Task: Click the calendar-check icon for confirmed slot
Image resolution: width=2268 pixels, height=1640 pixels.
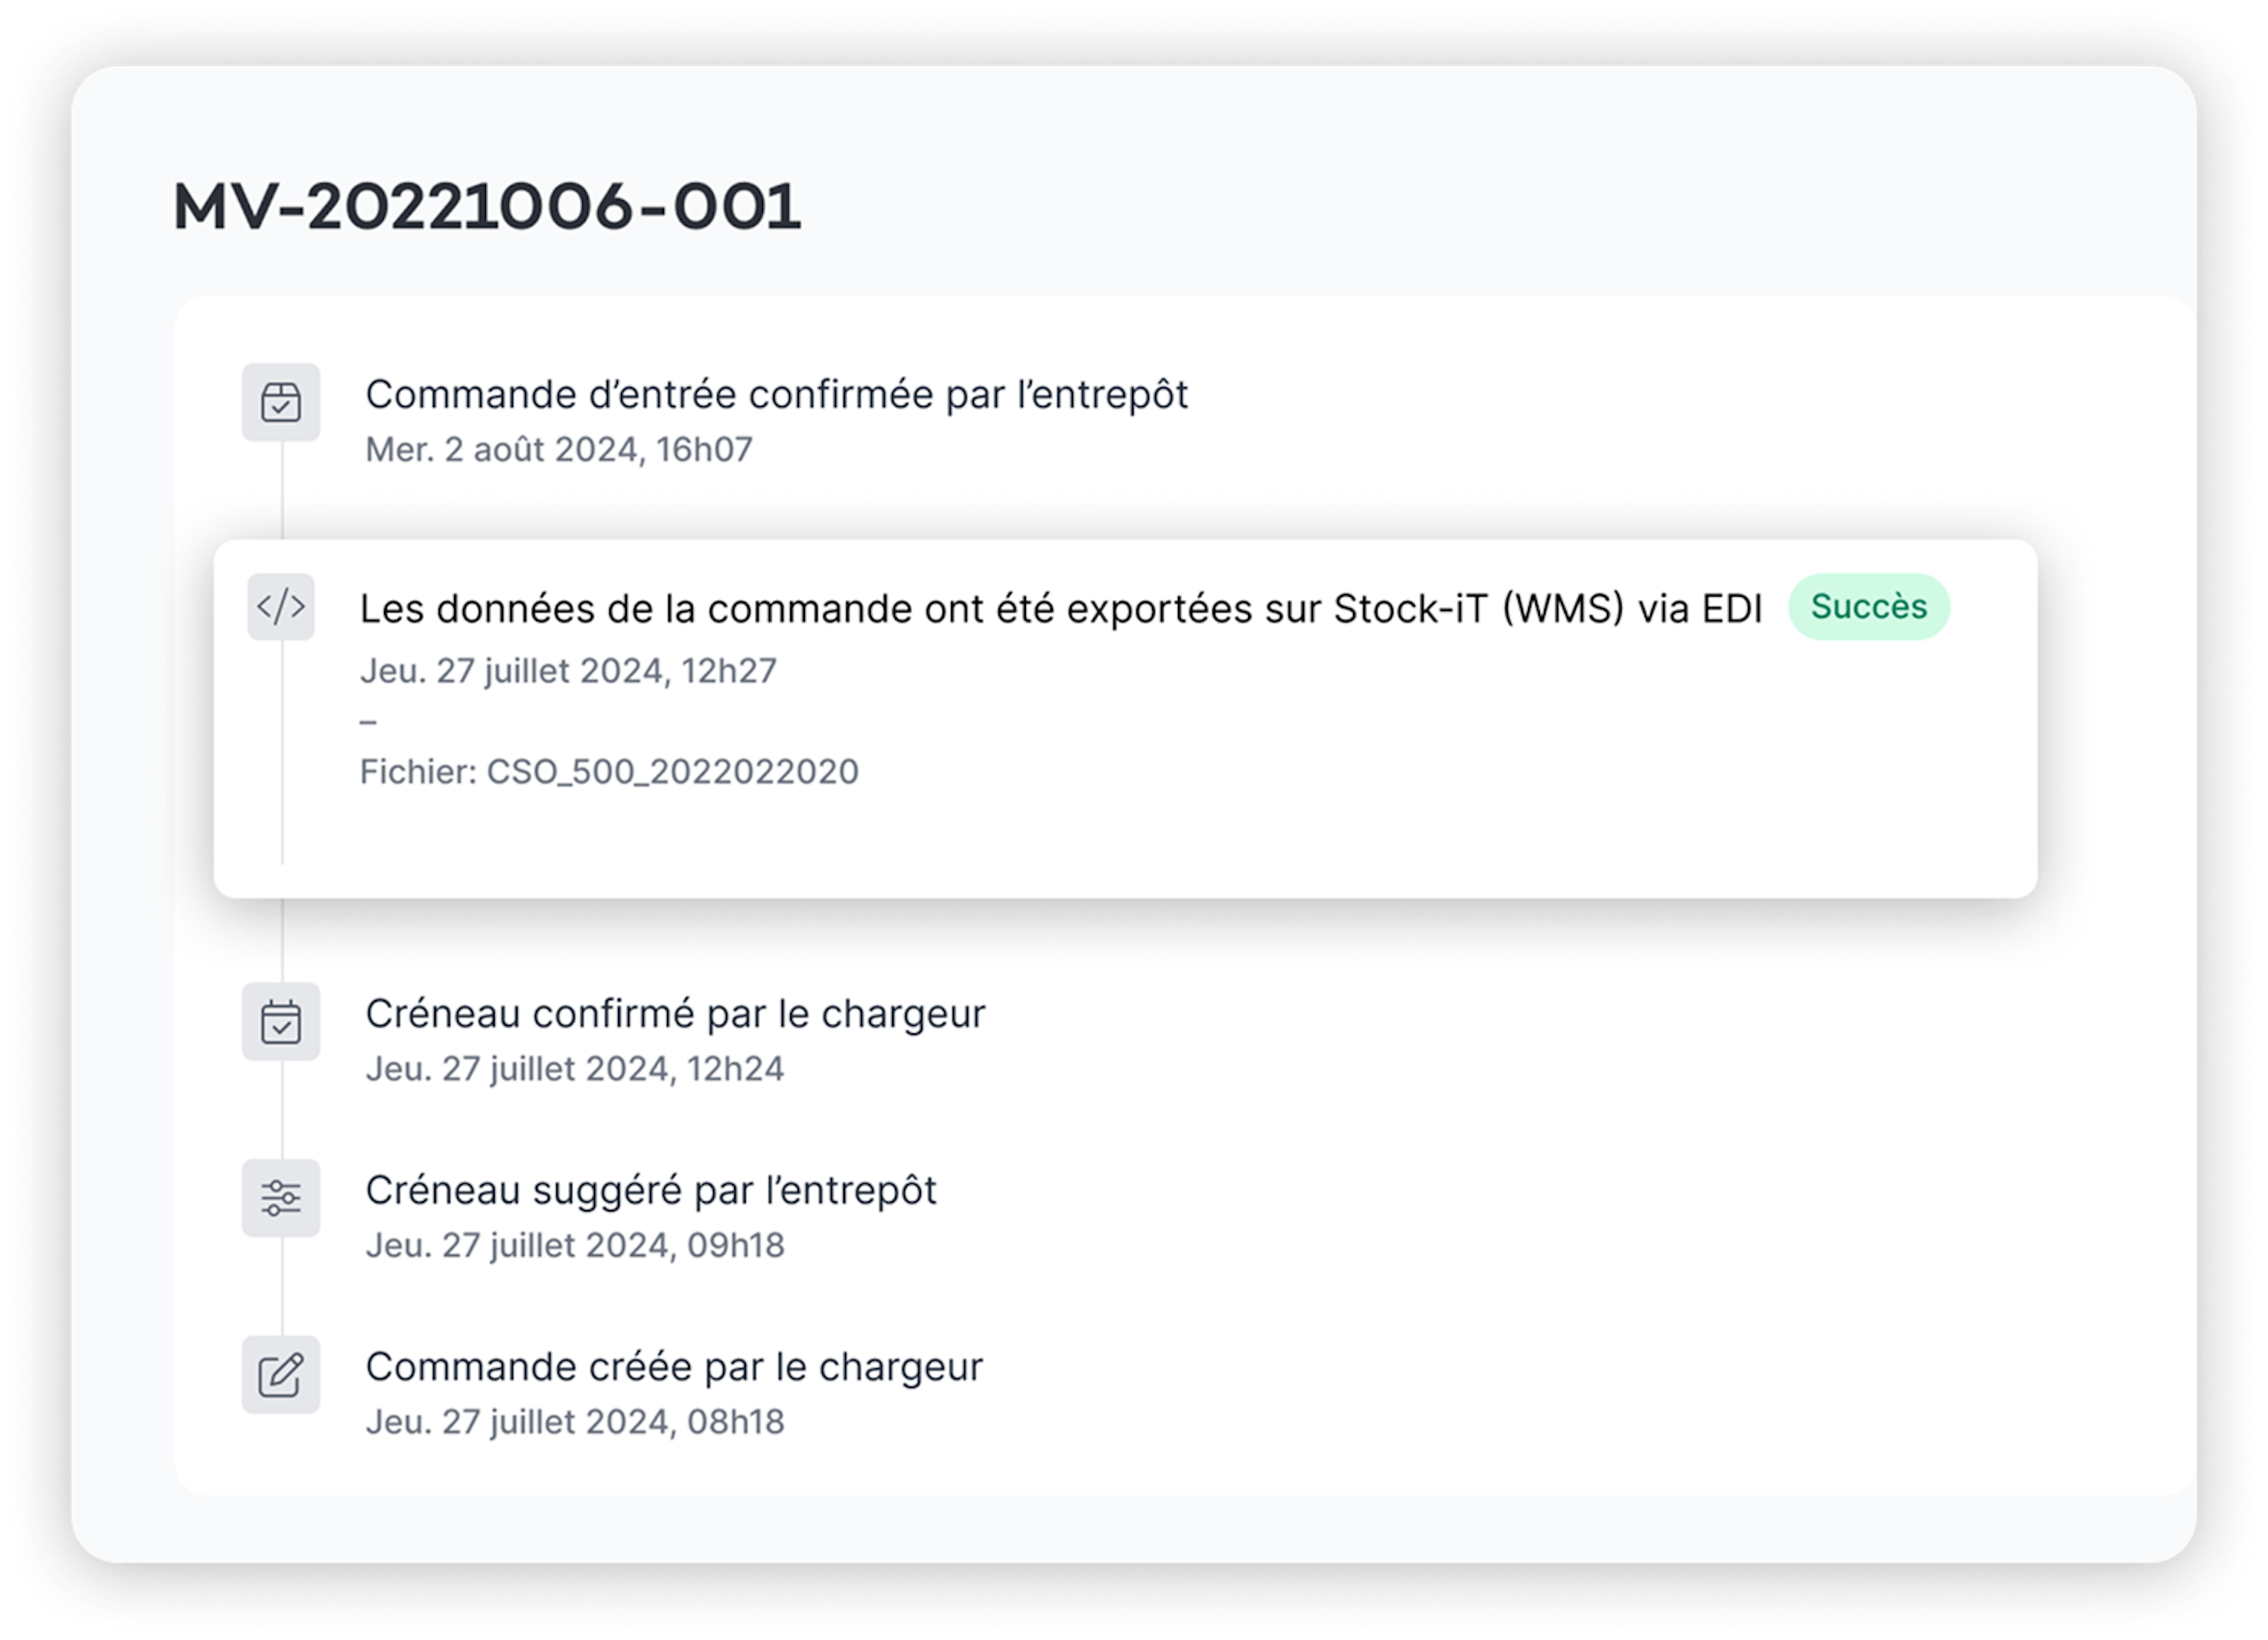Action: point(281,1021)
